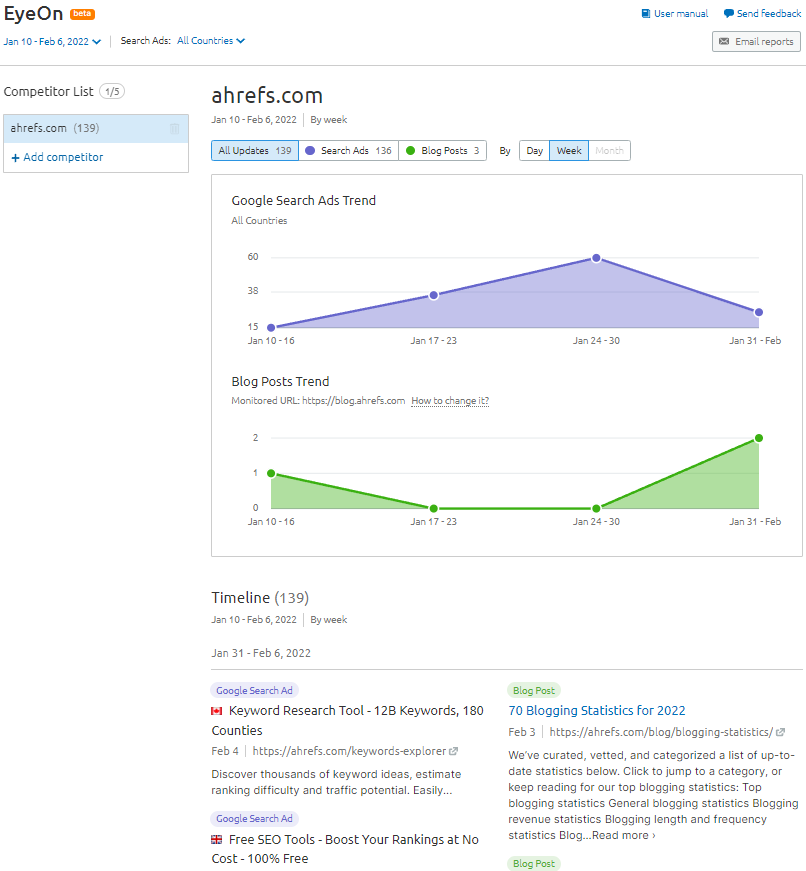806x871 pixels.
Task: Click the How to change it? link
Action: 450,401
